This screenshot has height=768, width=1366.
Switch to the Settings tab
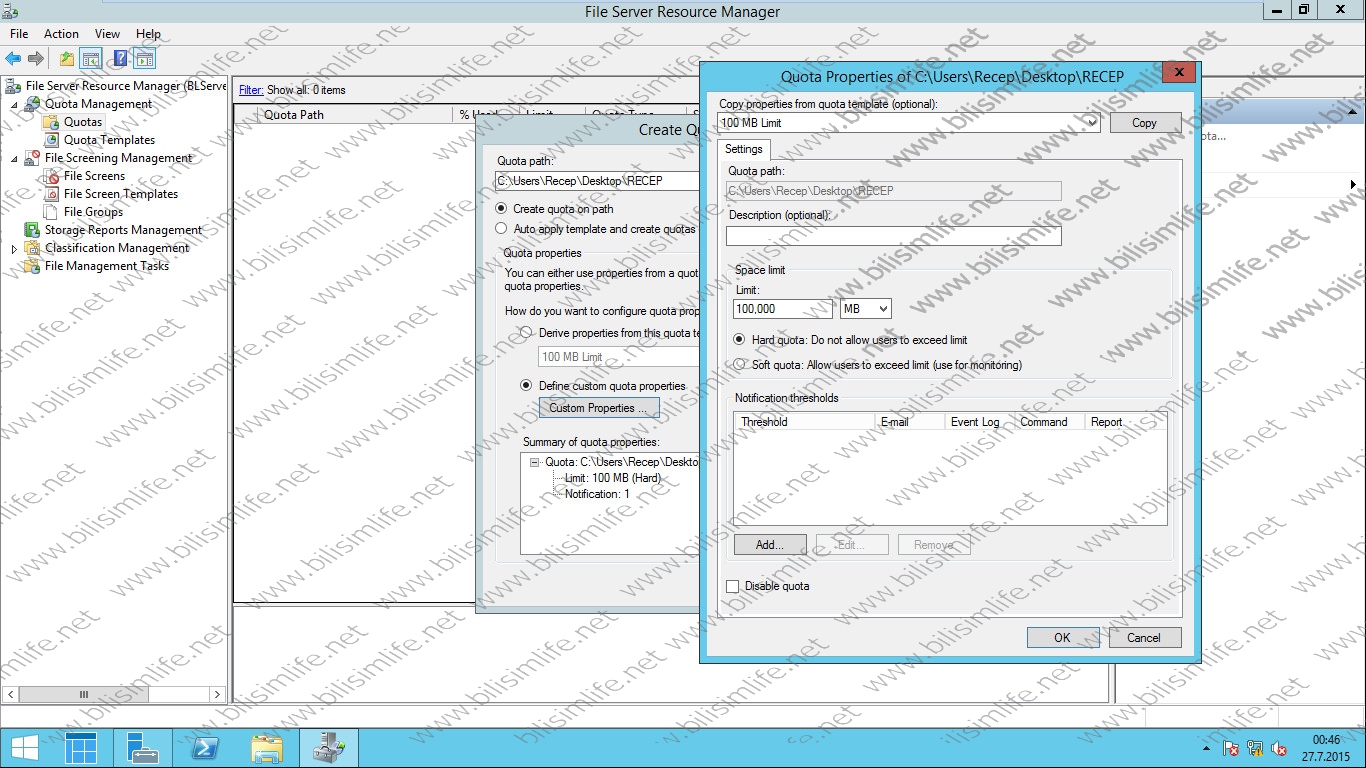click(744, 149)
